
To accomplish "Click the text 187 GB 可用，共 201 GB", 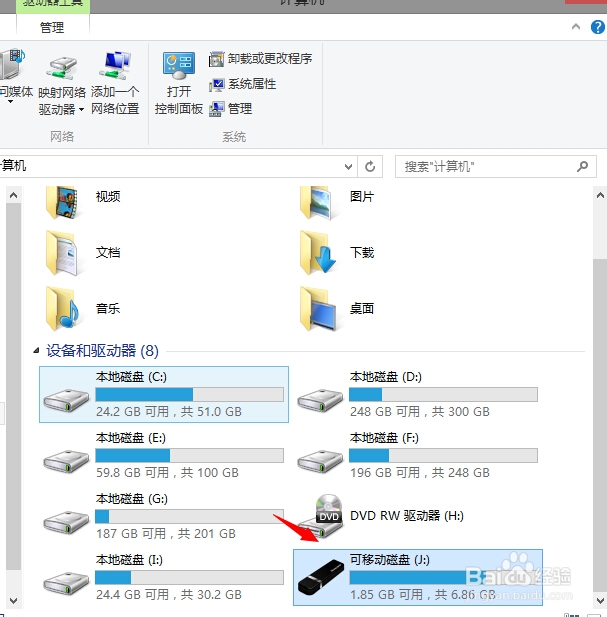I will [166, 534].
